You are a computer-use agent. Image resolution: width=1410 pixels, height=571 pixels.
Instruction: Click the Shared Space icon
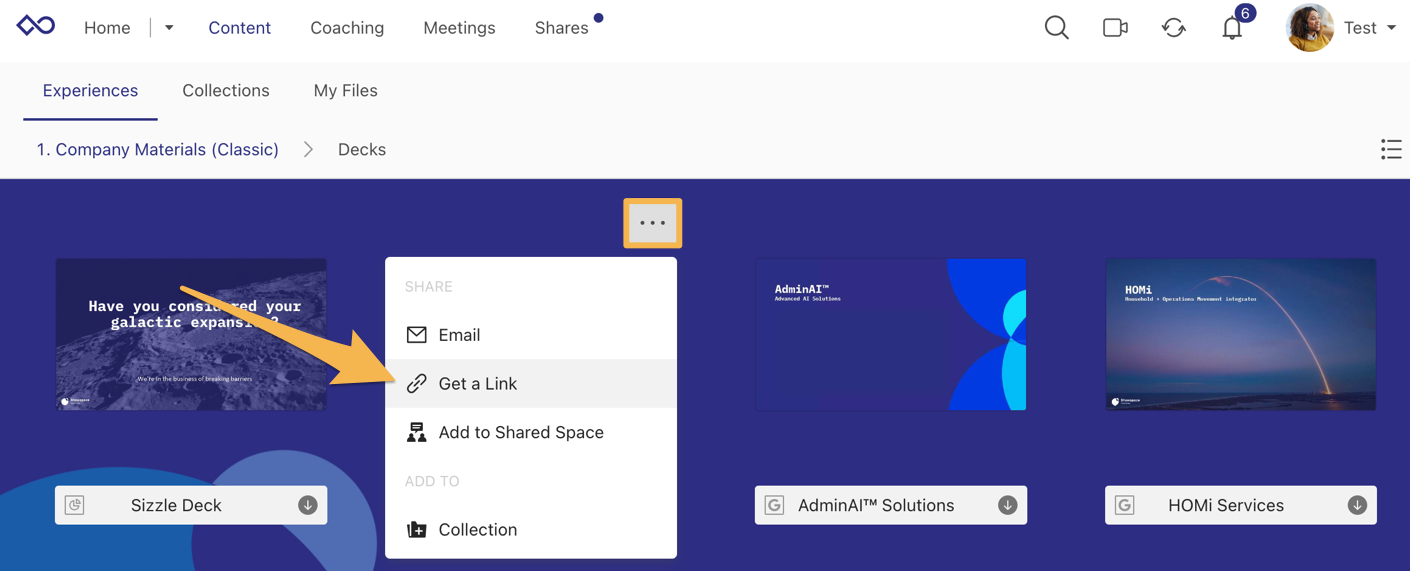pos(416,432)
